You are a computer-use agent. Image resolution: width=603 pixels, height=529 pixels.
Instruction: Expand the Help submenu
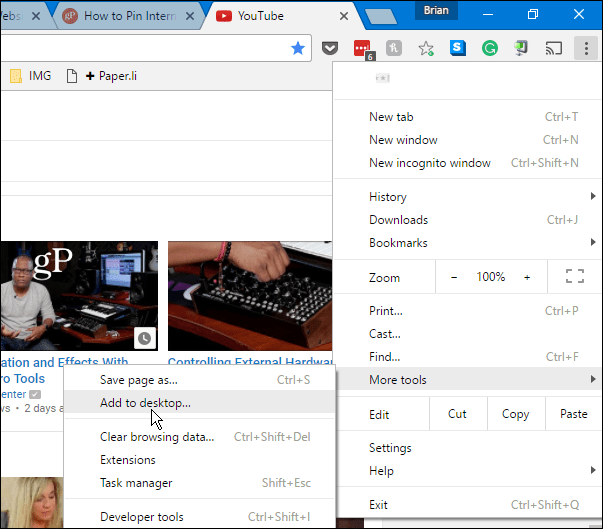[467, 471]
